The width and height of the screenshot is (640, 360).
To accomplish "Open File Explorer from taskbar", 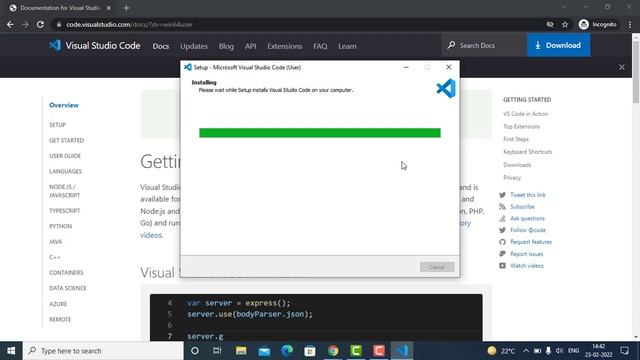I will click(241, 351).
